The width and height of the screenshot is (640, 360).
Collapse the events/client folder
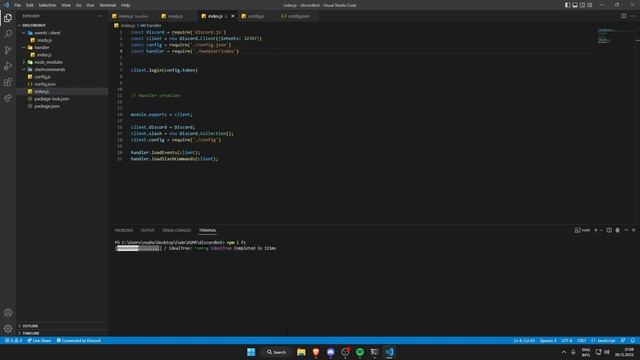point(62,33)
